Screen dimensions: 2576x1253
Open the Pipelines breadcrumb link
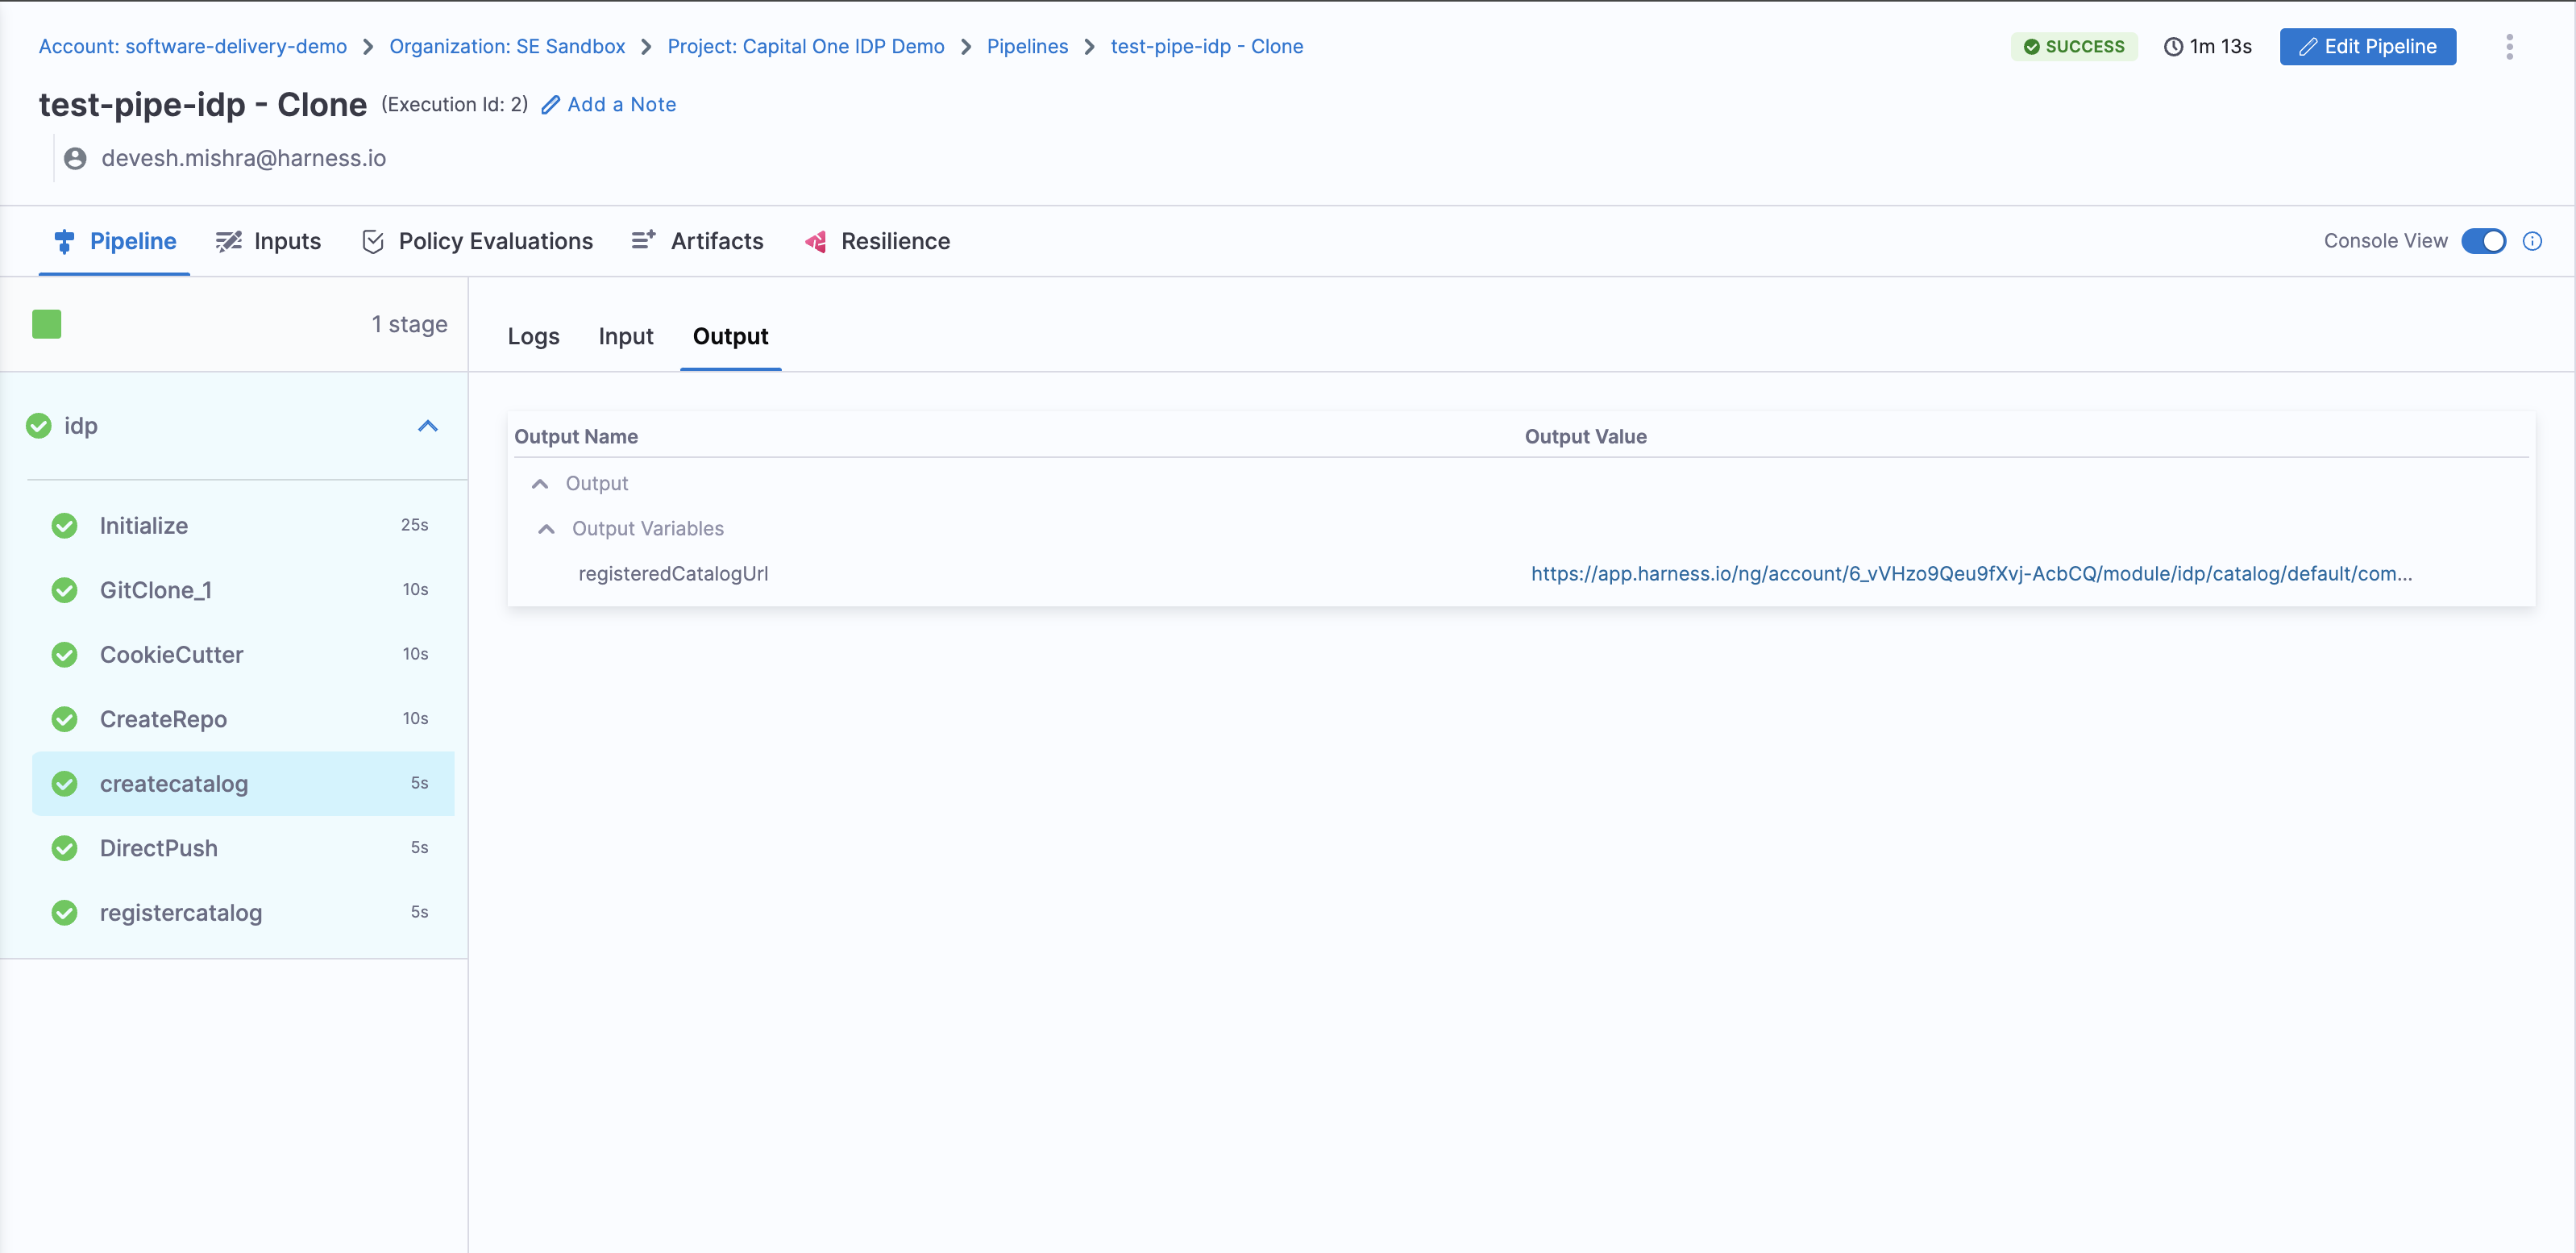(x=1027, y=47)
